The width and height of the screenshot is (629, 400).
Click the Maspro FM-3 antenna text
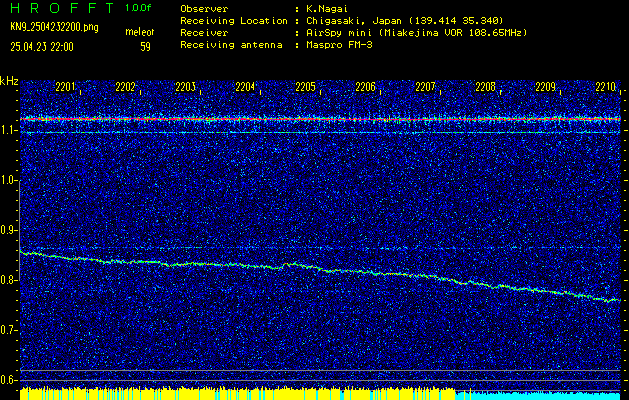339,45
